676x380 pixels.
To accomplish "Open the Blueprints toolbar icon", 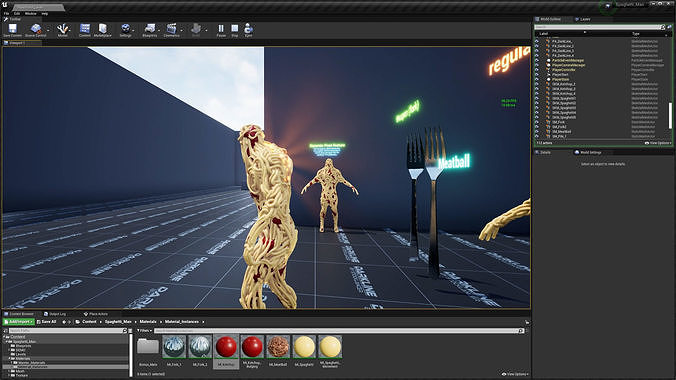I will tap(150, 29).
